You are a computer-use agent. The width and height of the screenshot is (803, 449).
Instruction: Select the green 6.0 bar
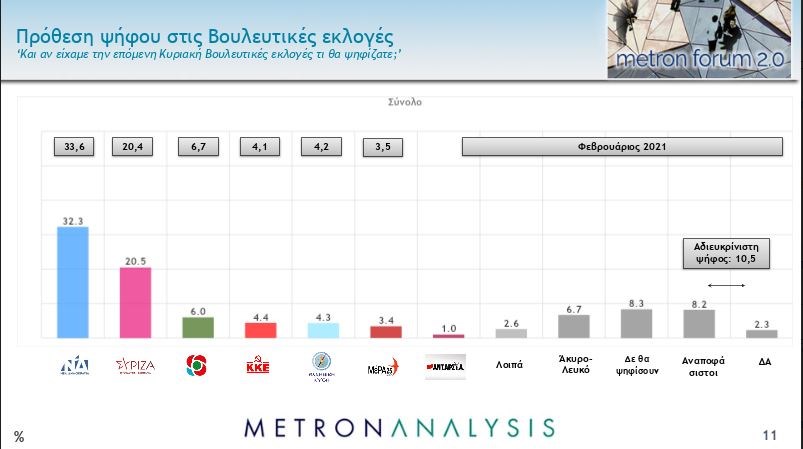[x=197, y=328]
